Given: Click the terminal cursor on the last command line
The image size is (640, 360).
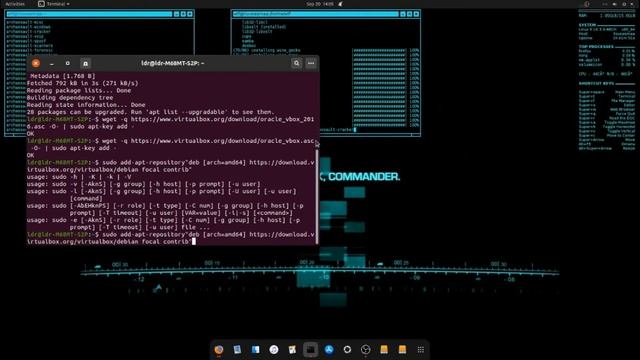Looking at the screenshot, I should coord(194,241).
